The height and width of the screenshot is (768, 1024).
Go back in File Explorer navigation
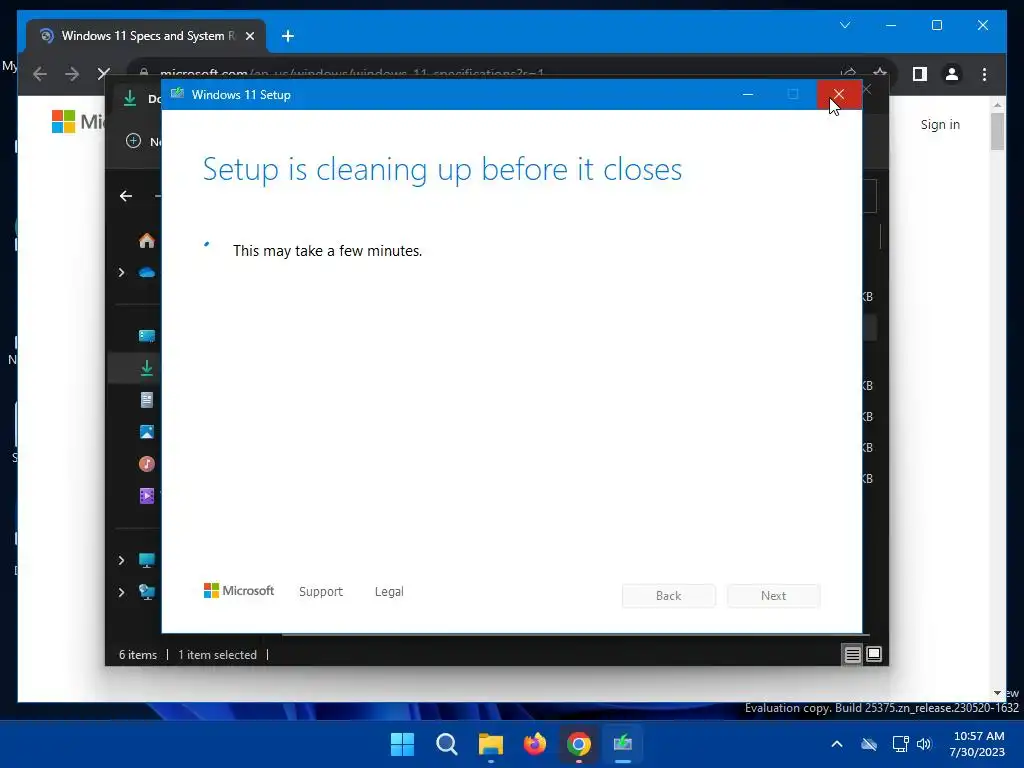pyautogui.click(x=126, y=196)
